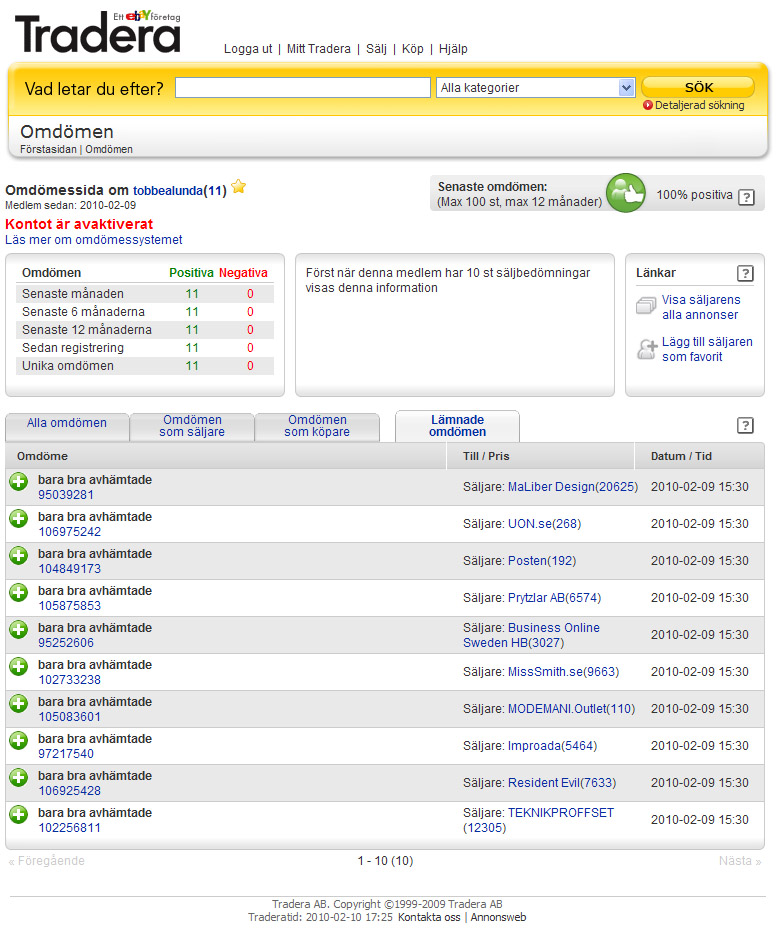Click Kontakta oss in footer

point(429,917)
